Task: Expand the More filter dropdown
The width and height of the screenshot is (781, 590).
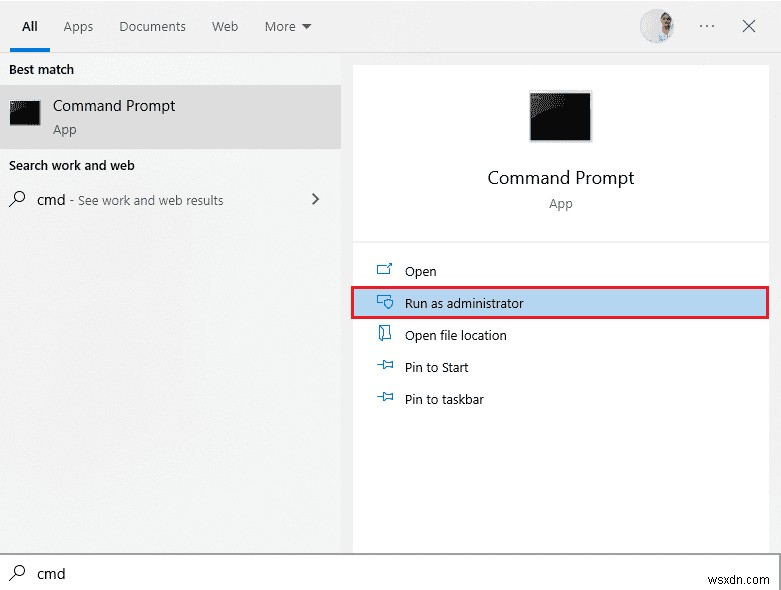Action: (x=288, y=27)
